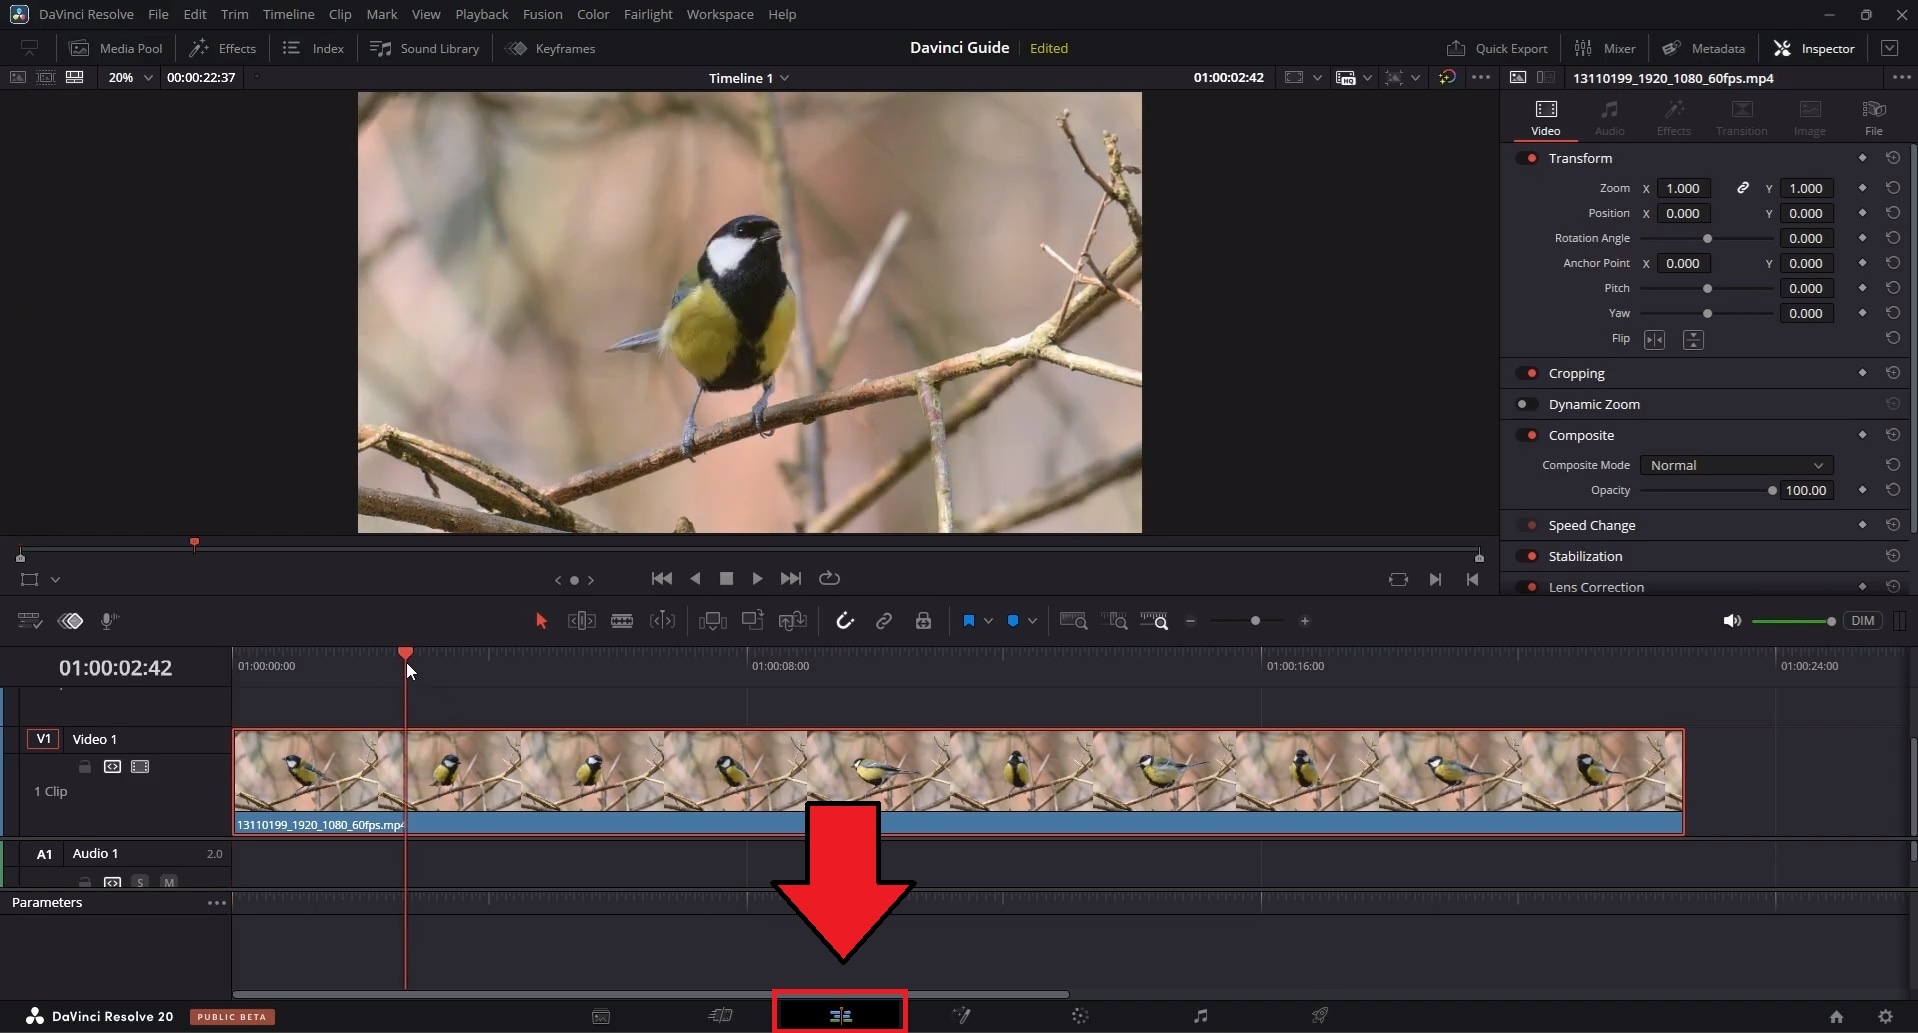
Task: Choose the Blade Edit Mode tool
Action: 622,621
